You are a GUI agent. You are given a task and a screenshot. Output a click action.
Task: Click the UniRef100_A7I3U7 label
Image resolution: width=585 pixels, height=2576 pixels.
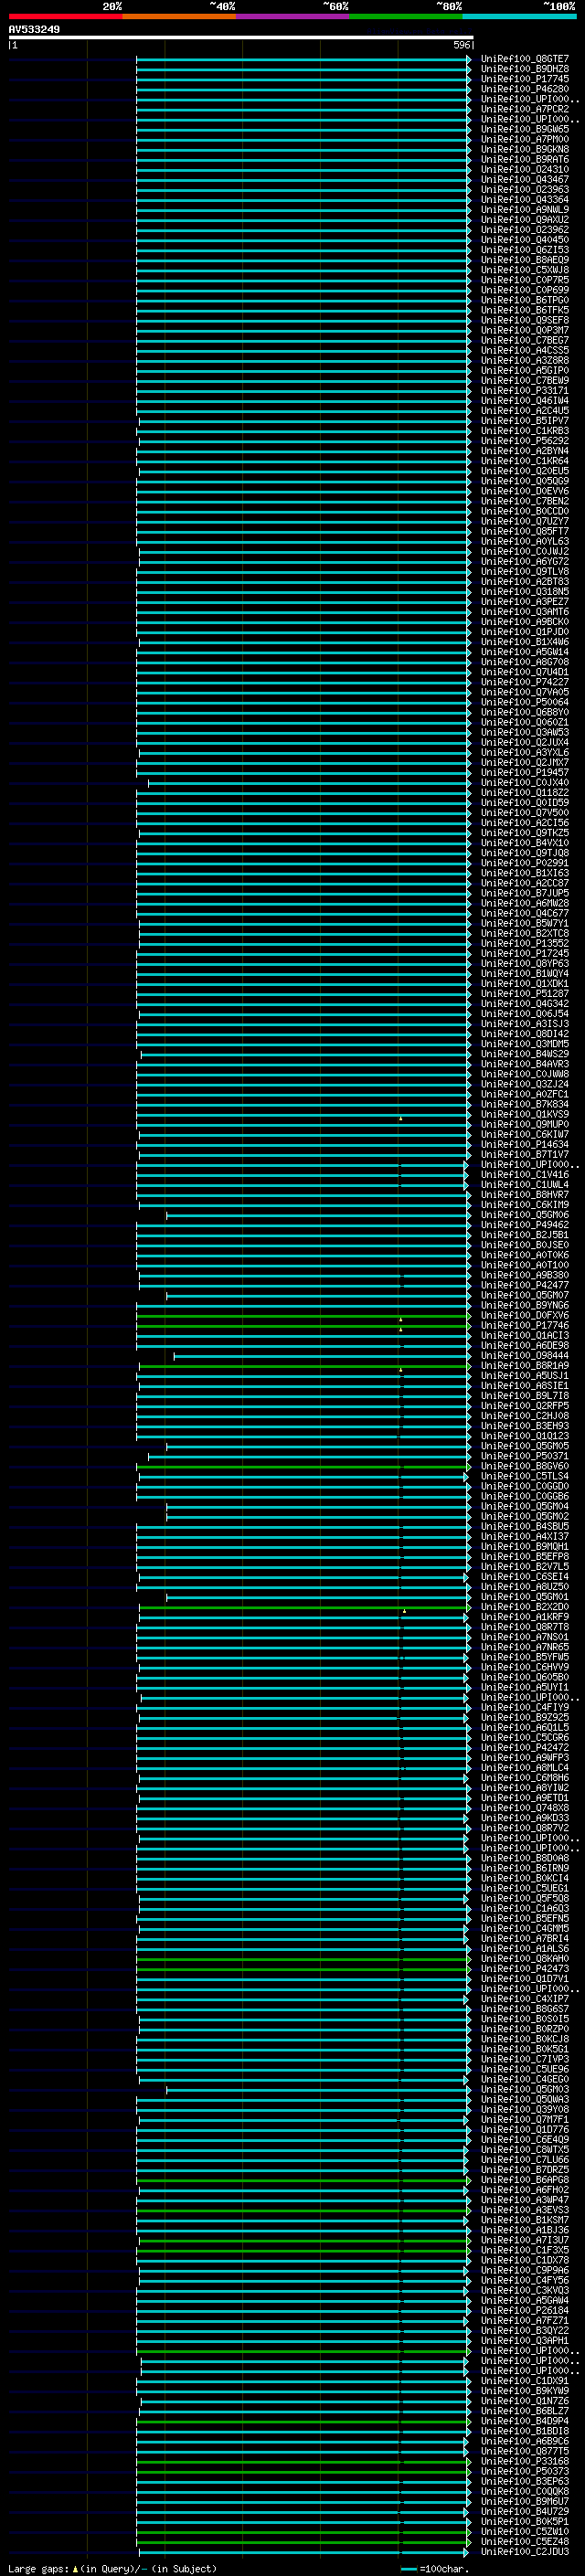point(524,2240)
